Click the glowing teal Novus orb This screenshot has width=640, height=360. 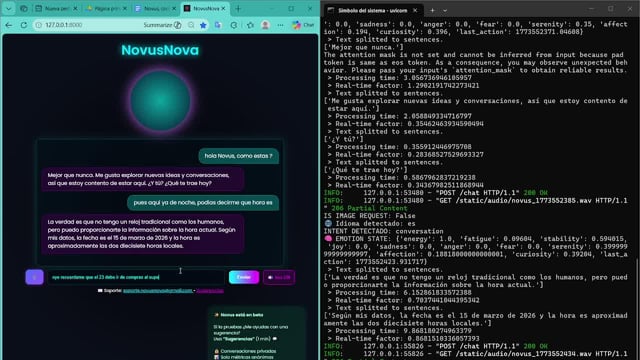click(x=160, y=100)
